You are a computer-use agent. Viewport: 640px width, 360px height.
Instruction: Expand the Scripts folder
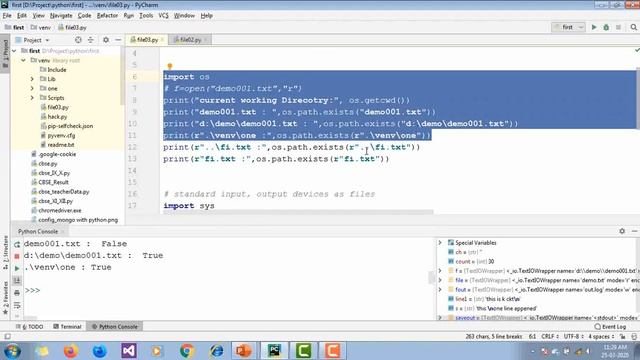[x=32, y=98]
